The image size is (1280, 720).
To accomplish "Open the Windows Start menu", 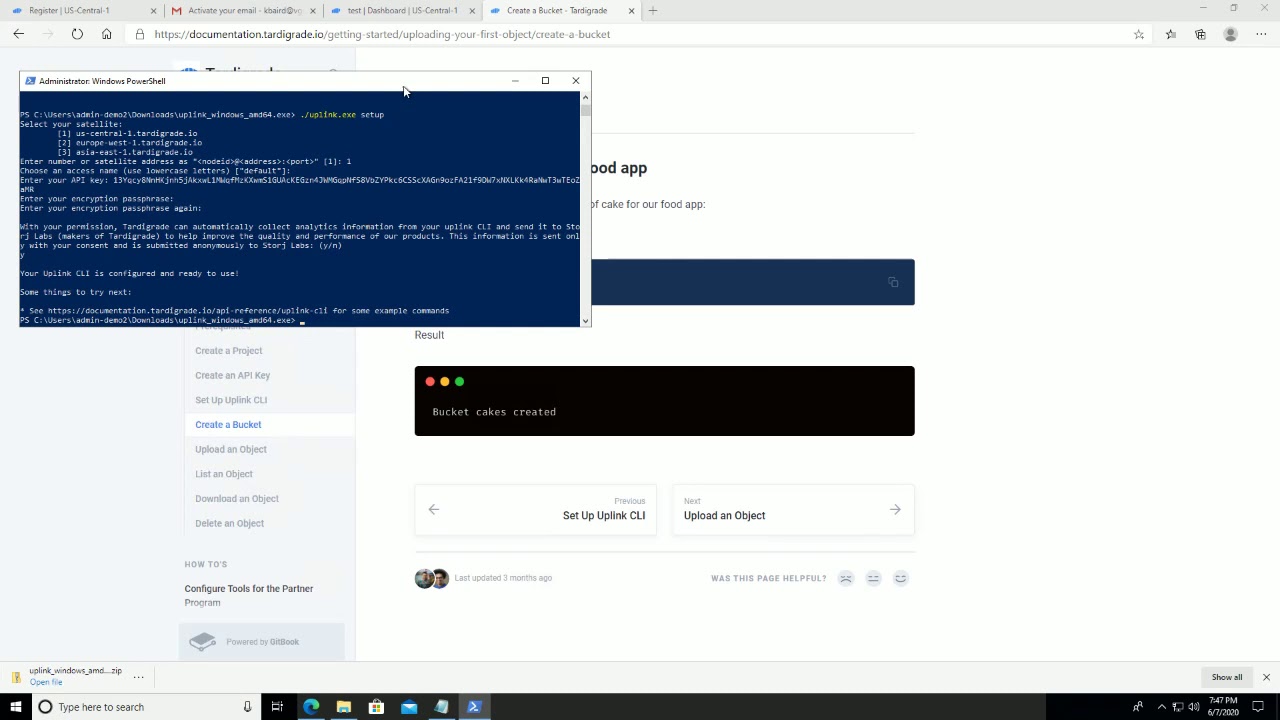I will coord(15,707).
